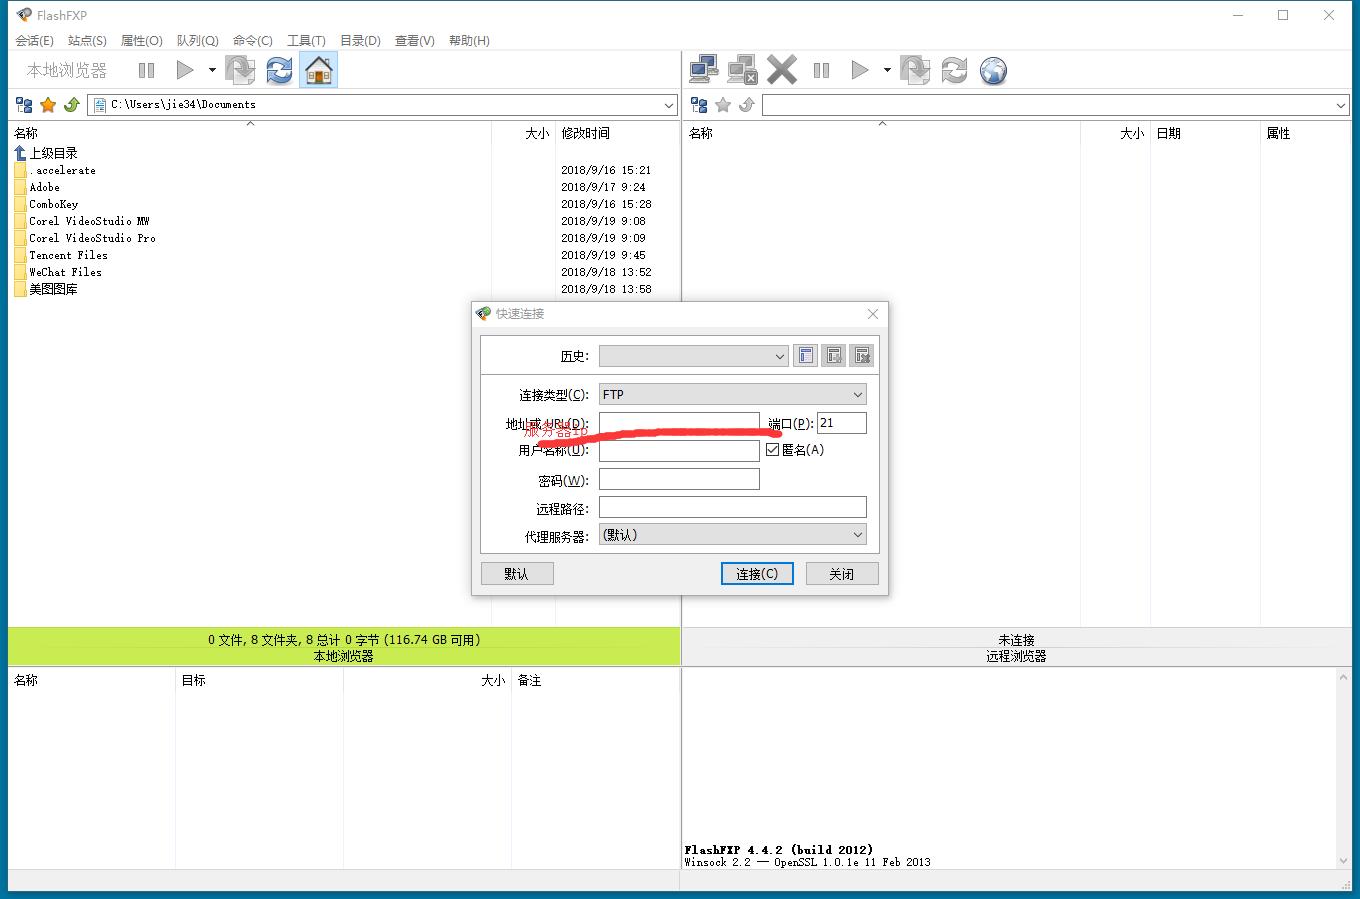Click the log pane scrollbar up arrow
The width and height of the screenshot is (1360, 899).
click(1343, 678)
